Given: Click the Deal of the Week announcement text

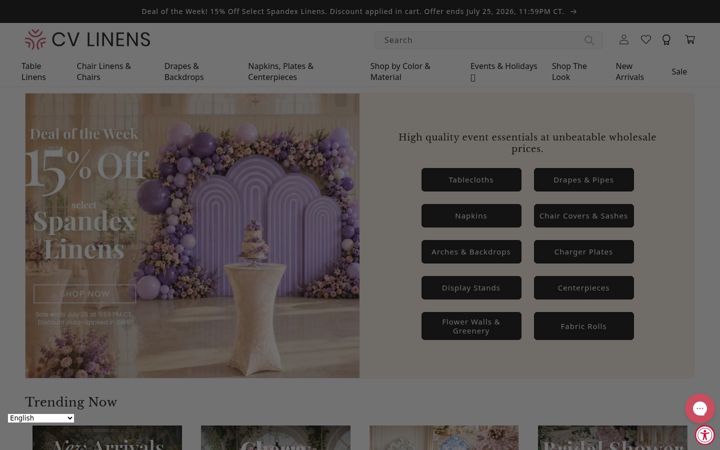Looking at the screenshot, I should coord(352,11).
